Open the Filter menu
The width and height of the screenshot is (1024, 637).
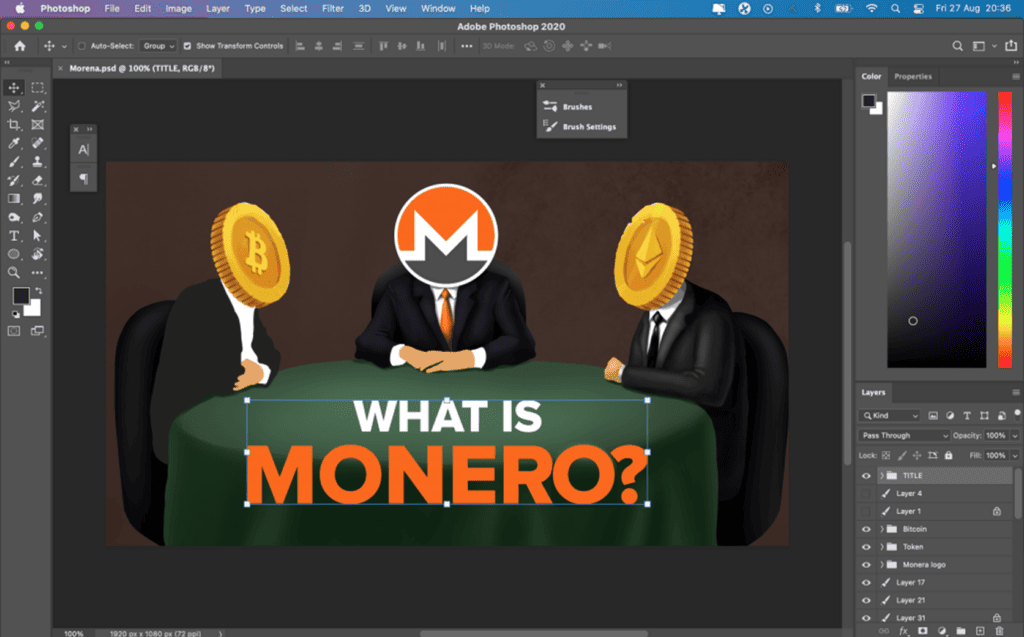coord(332,8)
